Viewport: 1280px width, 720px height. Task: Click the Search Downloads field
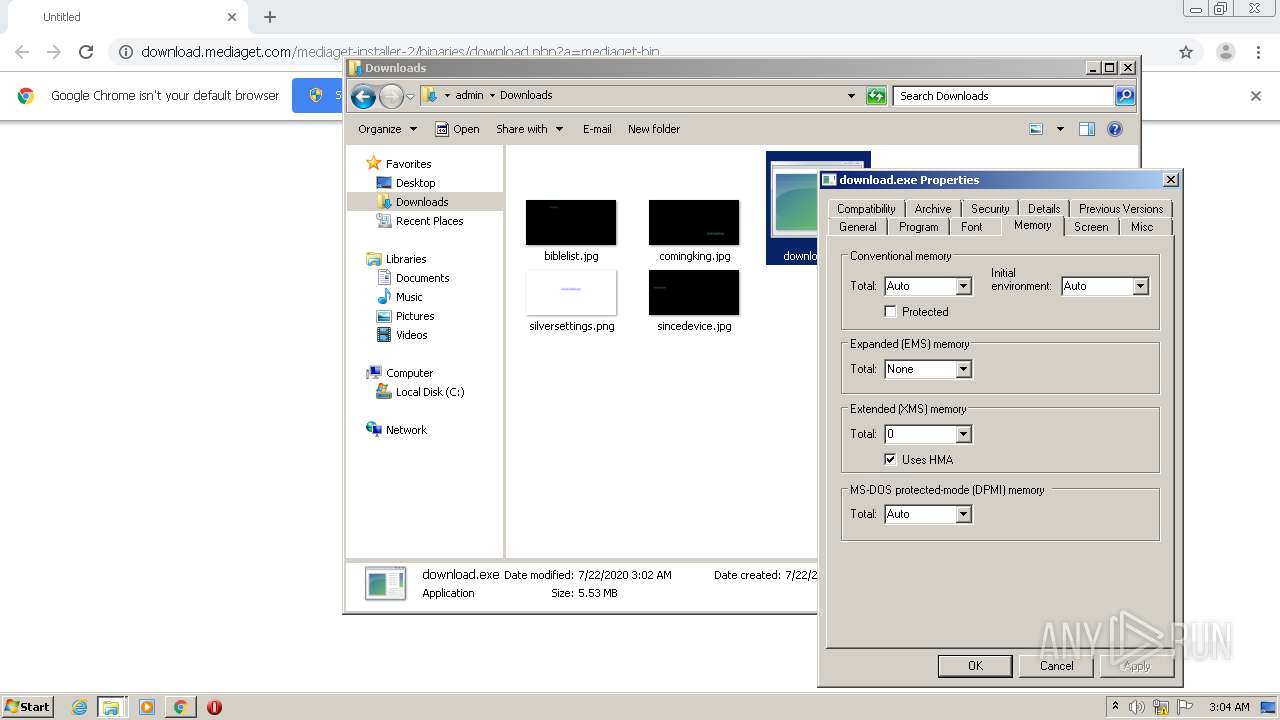point(1003,96)
